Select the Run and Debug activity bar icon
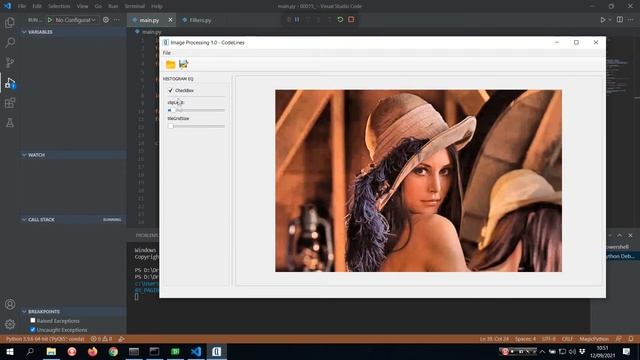 click(10, 83)
